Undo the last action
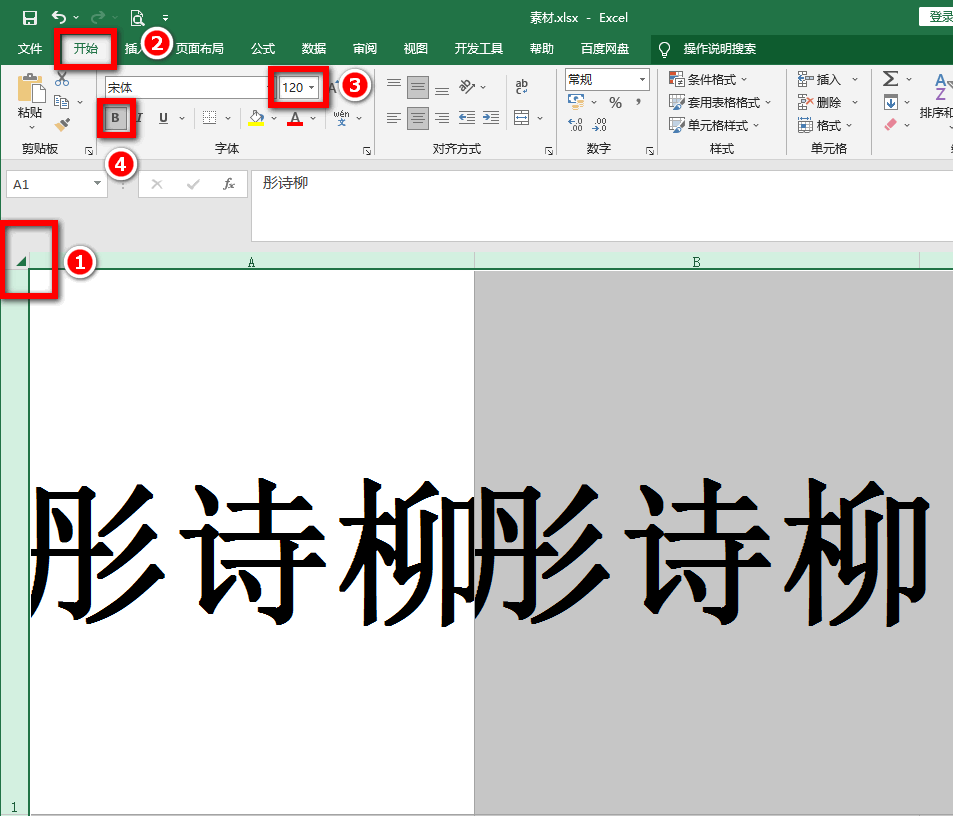Image resolution: width=953 pixels, height=816 pixels. (x=59, y=17)
